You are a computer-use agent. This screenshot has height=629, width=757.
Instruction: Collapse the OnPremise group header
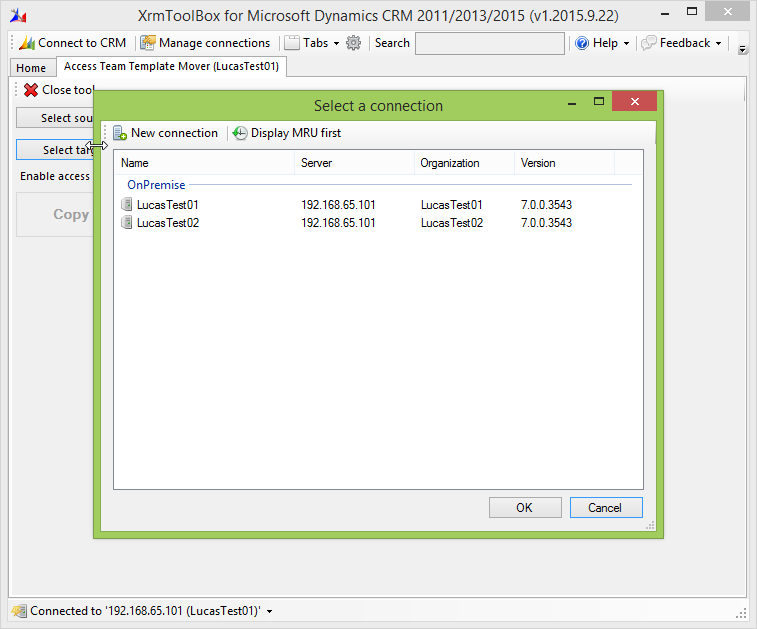[x=156, y=185]
